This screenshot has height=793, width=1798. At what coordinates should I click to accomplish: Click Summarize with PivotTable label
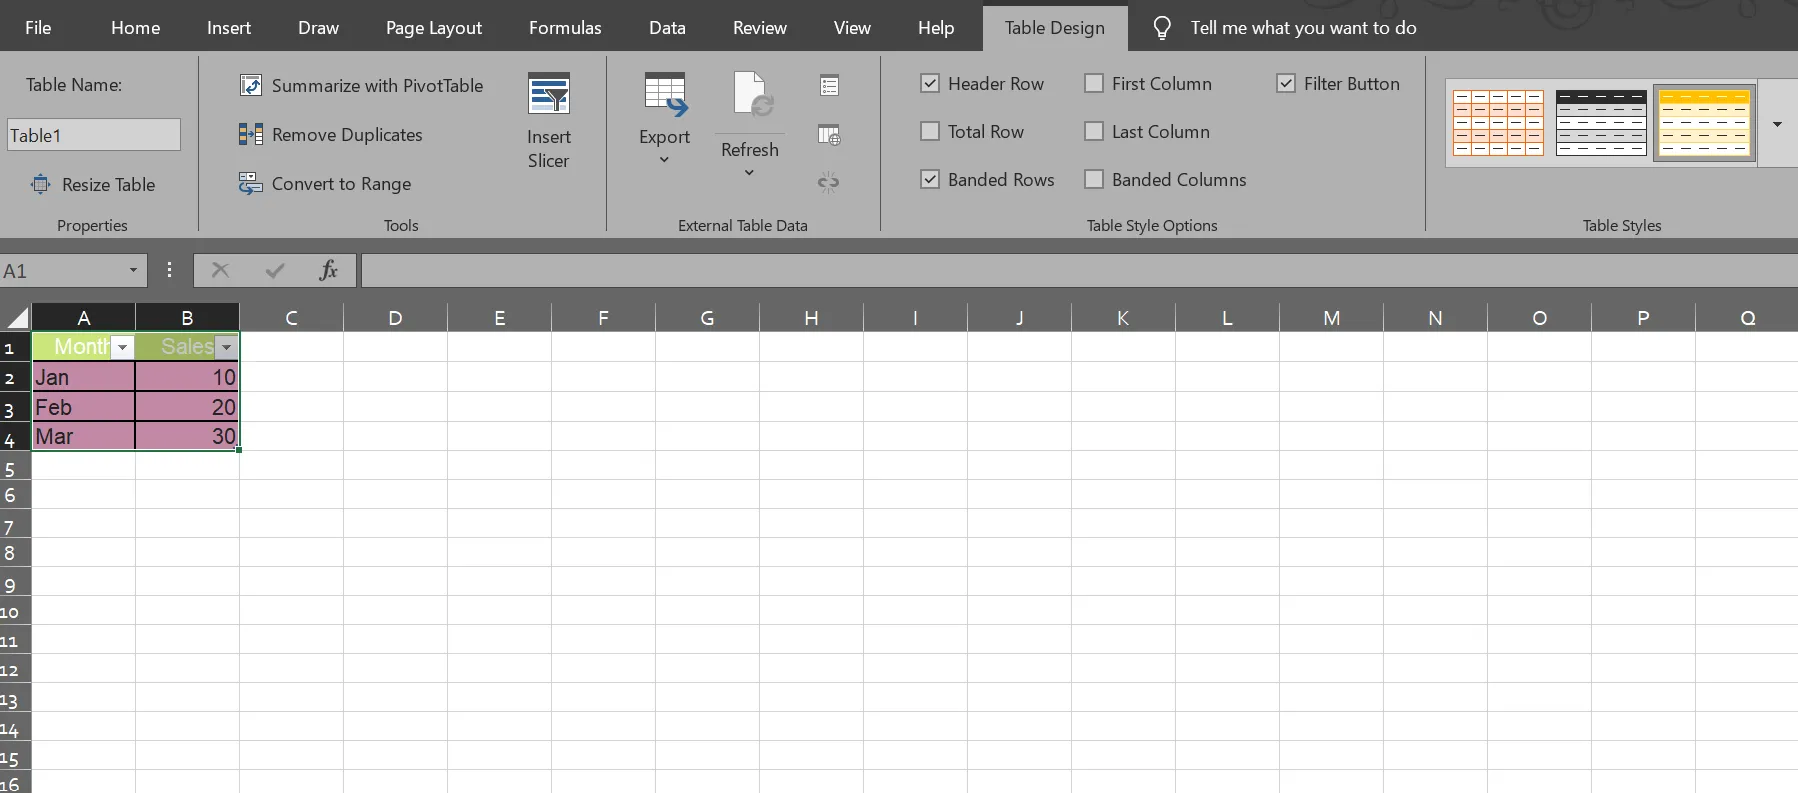377,85
